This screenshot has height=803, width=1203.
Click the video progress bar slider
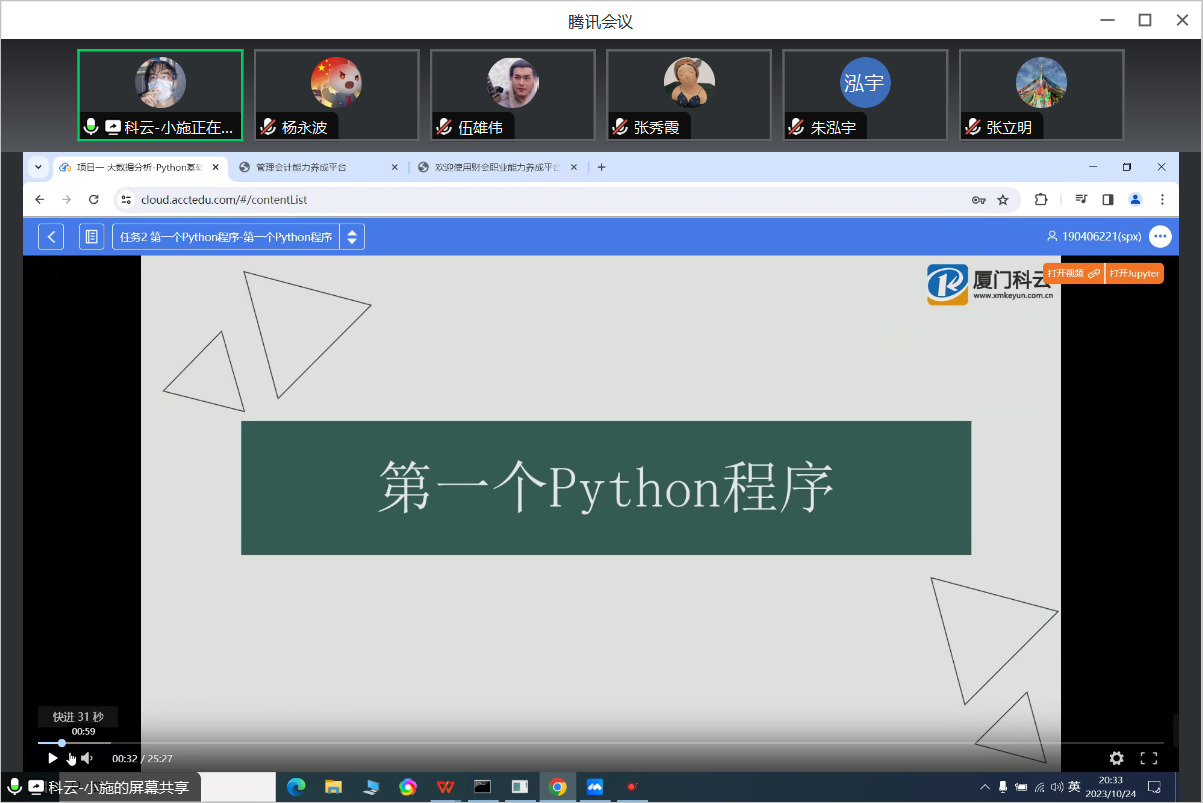click(x=62, y=743)
